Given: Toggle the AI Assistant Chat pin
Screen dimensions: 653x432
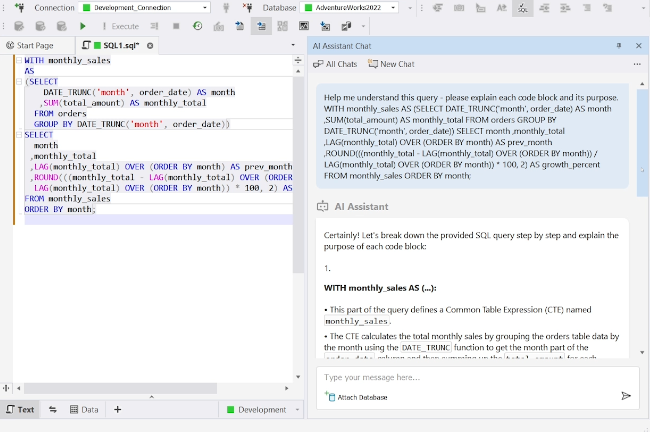Looking at the screenshot, I should point(619,45).
